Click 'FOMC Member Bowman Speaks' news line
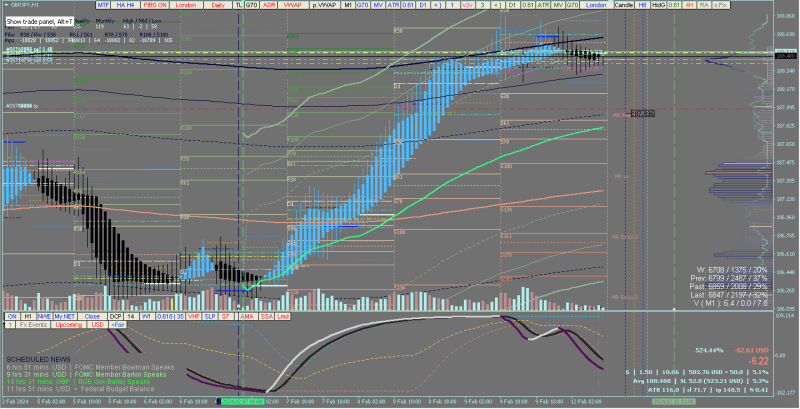The height and width of the screenshot is (409, 800). [124, 367]
